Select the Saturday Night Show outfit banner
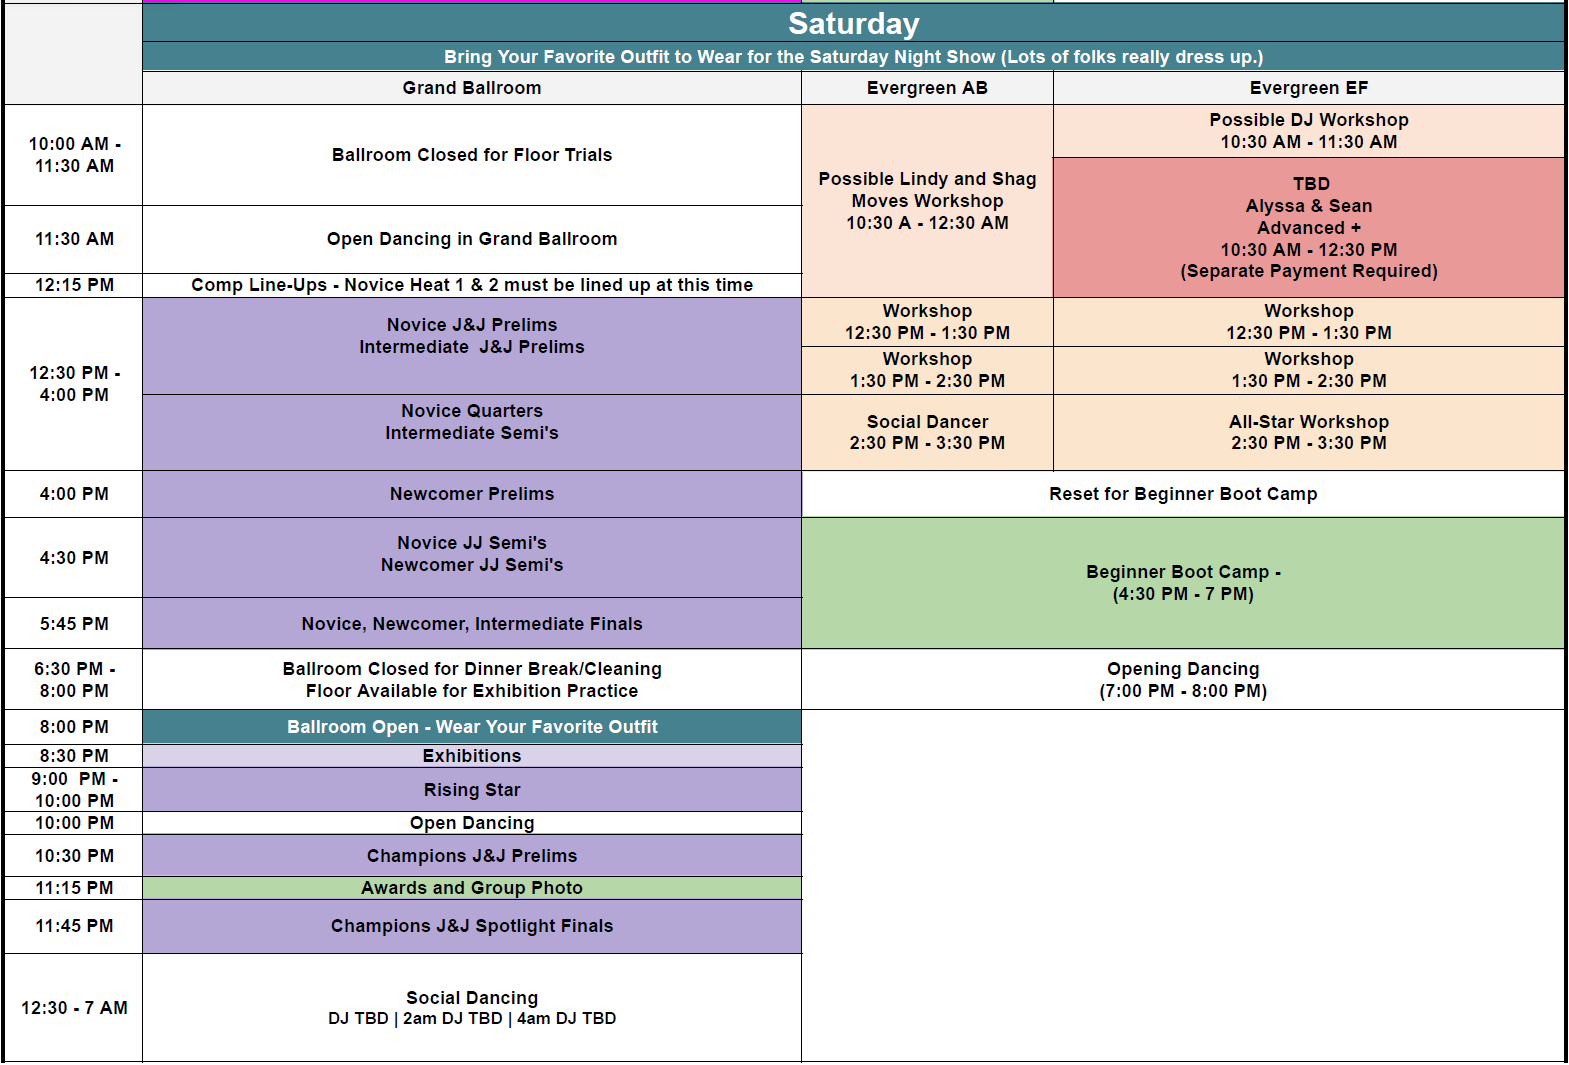 click(853, 57)
